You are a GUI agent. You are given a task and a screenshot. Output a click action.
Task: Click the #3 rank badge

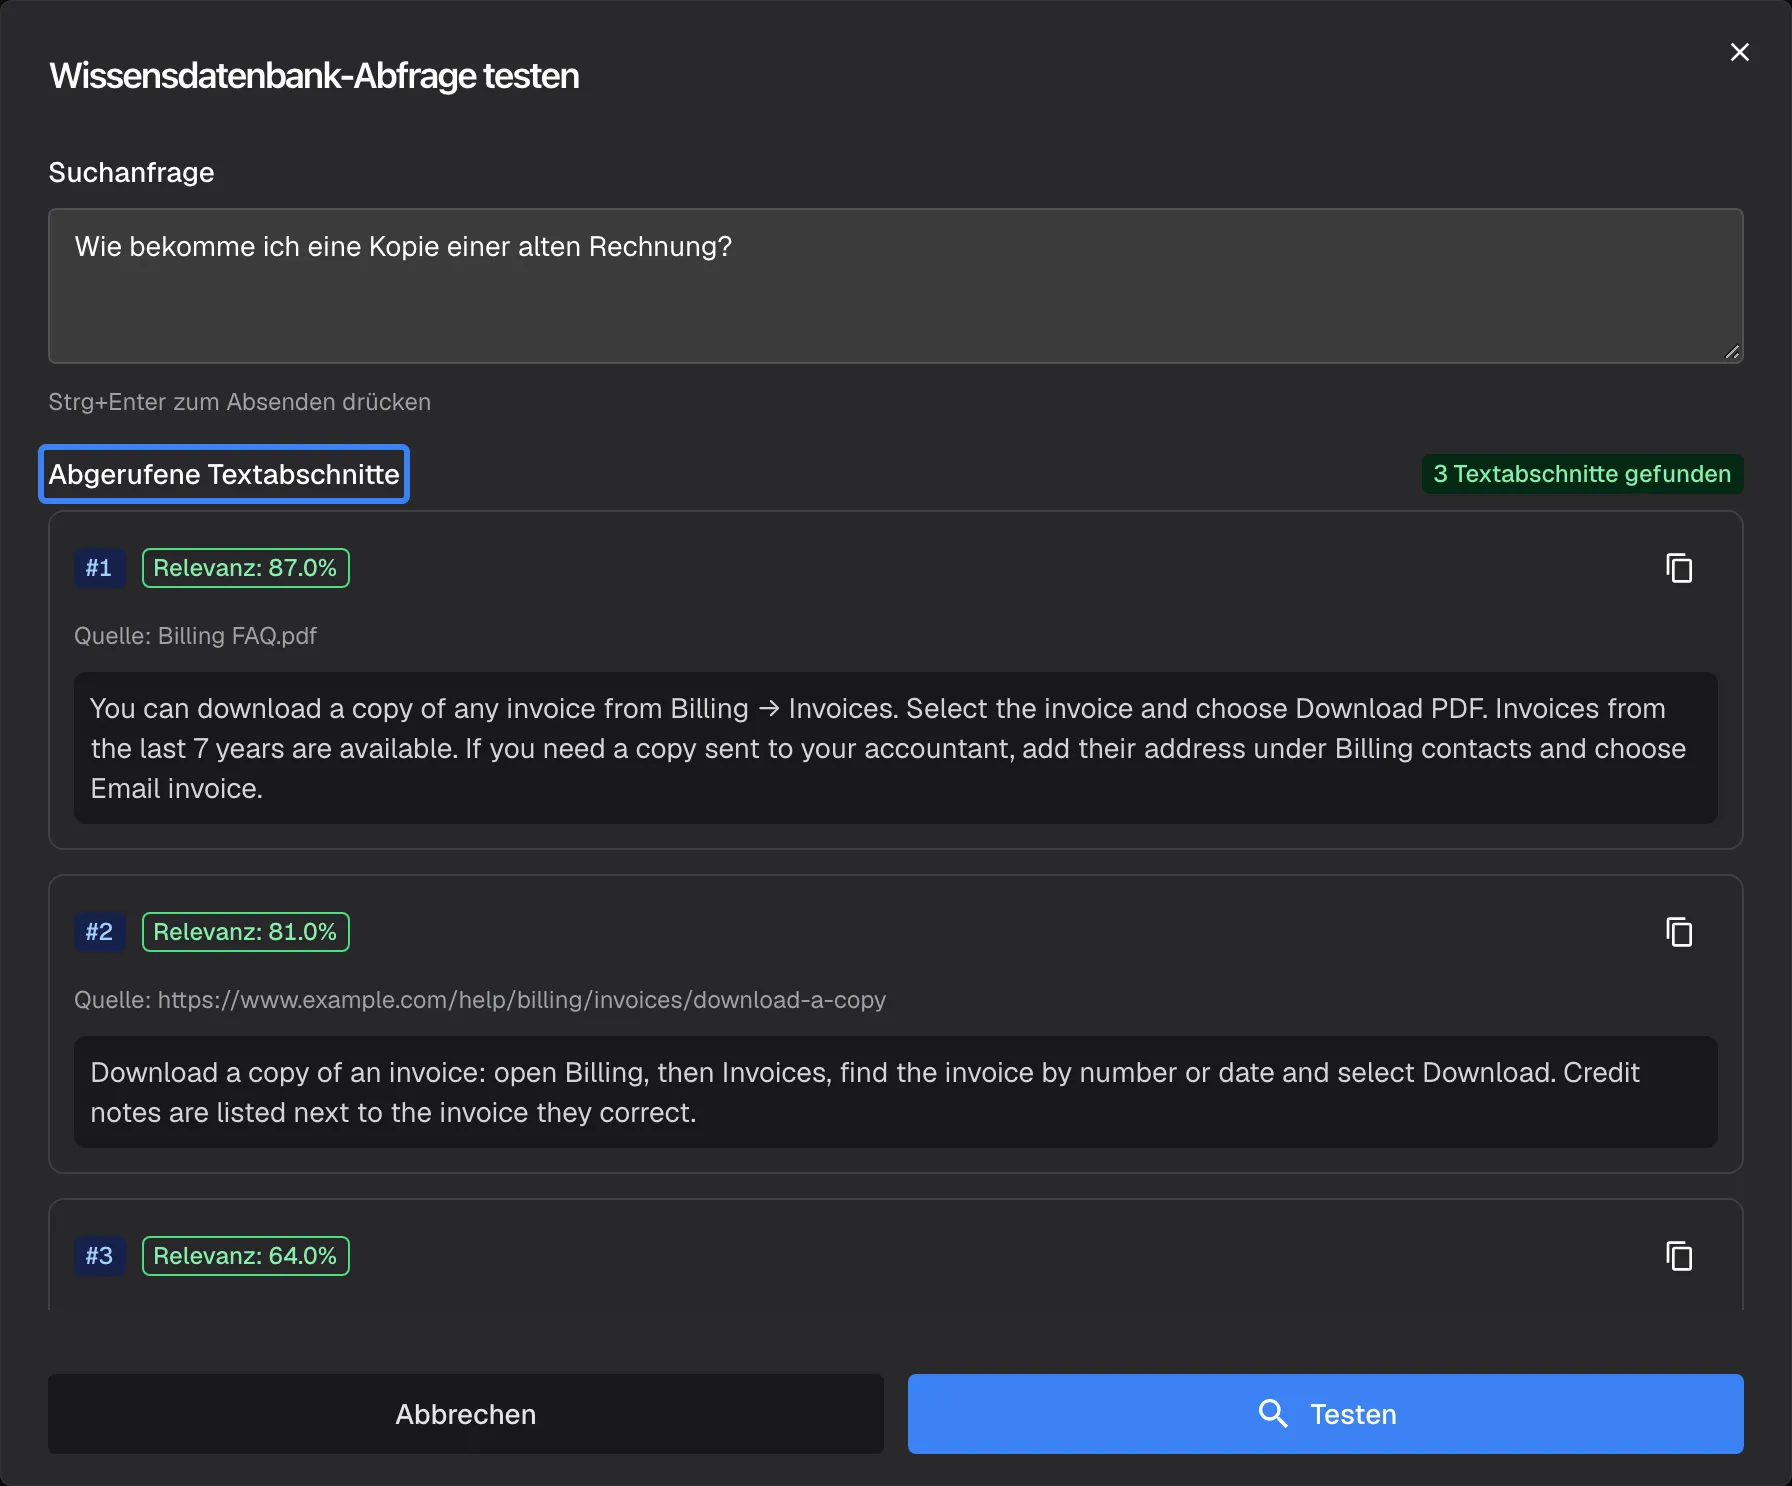pos(99,1256)
